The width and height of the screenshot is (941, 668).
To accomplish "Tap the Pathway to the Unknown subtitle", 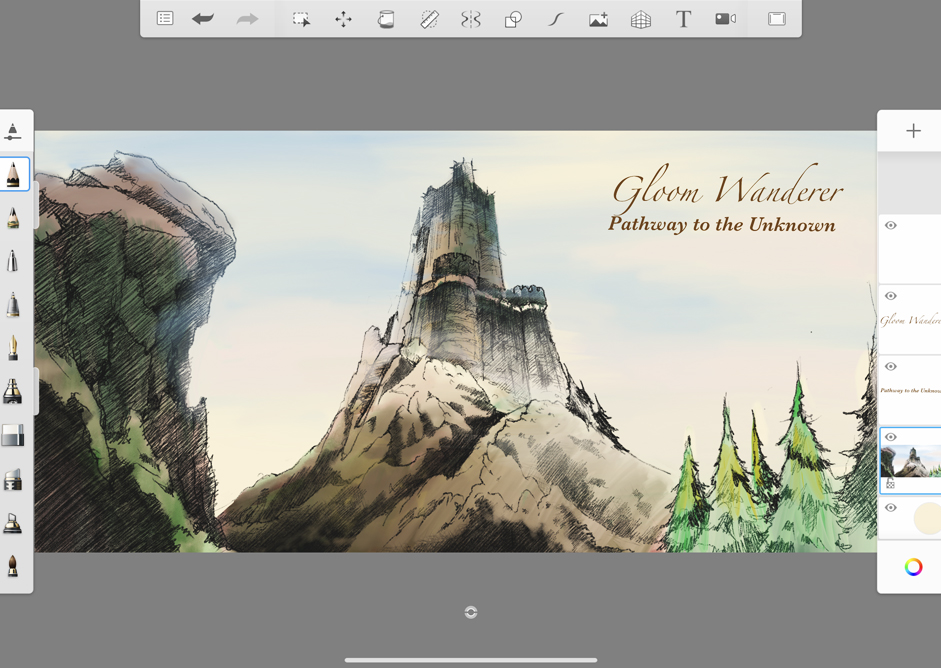I will [x=722, y=224].
